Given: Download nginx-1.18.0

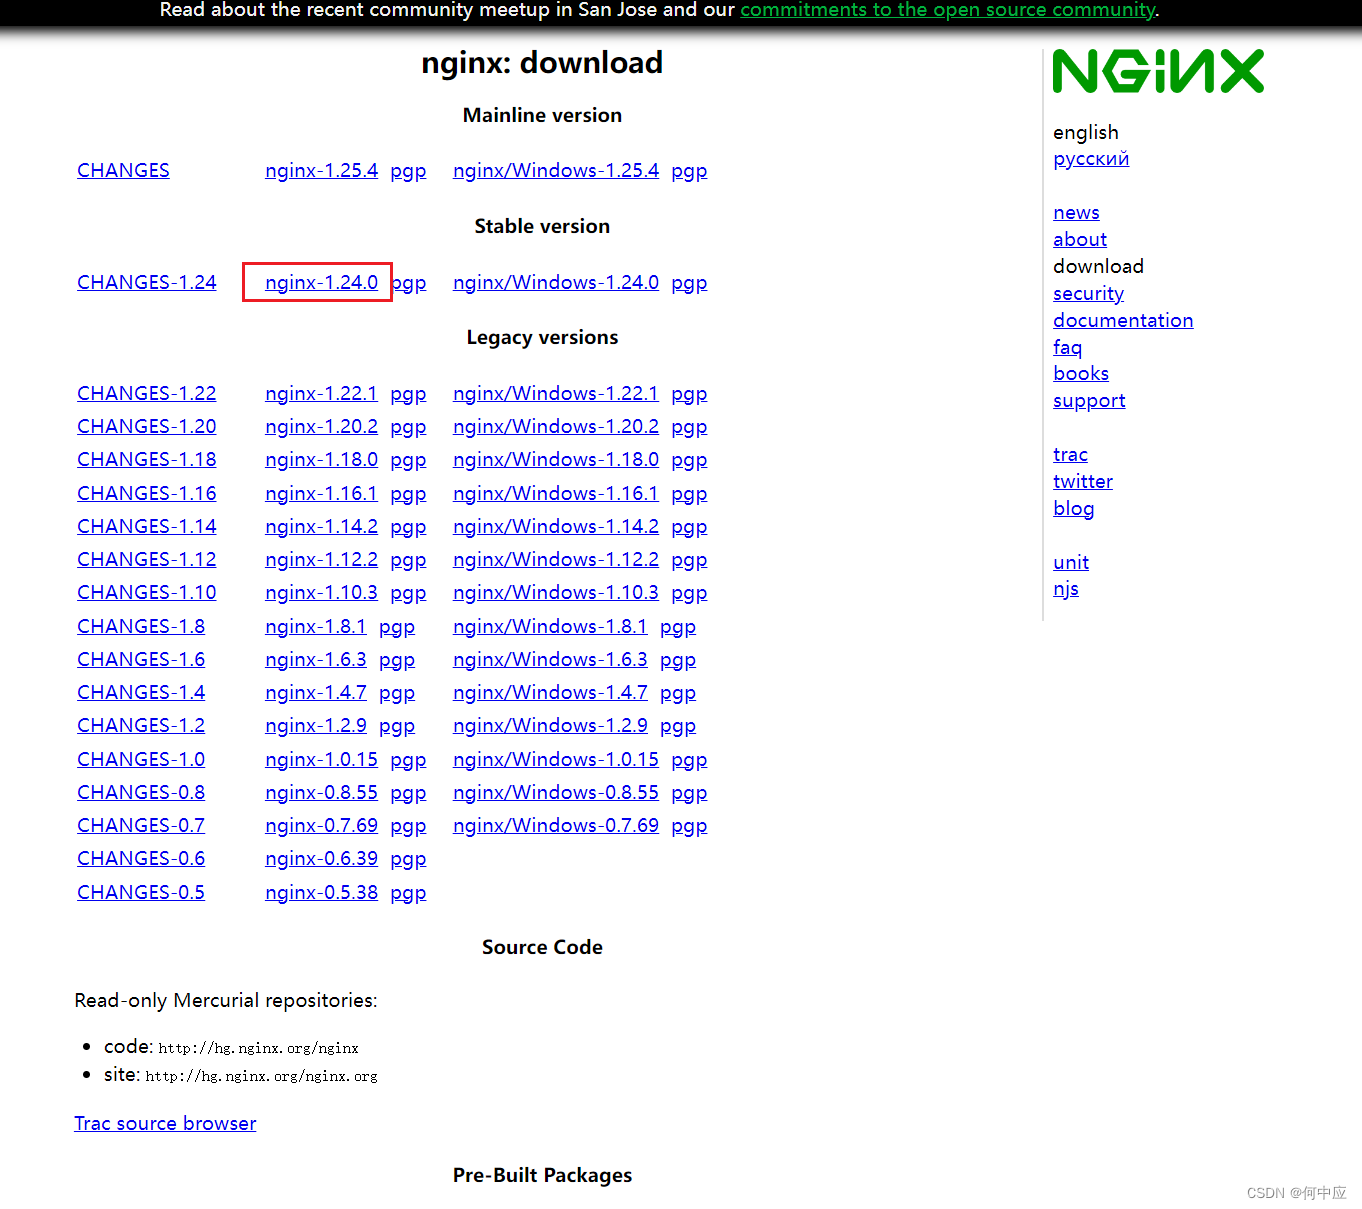Looking at the screenshot, I should pyautogui.click(x=321, y=460).
